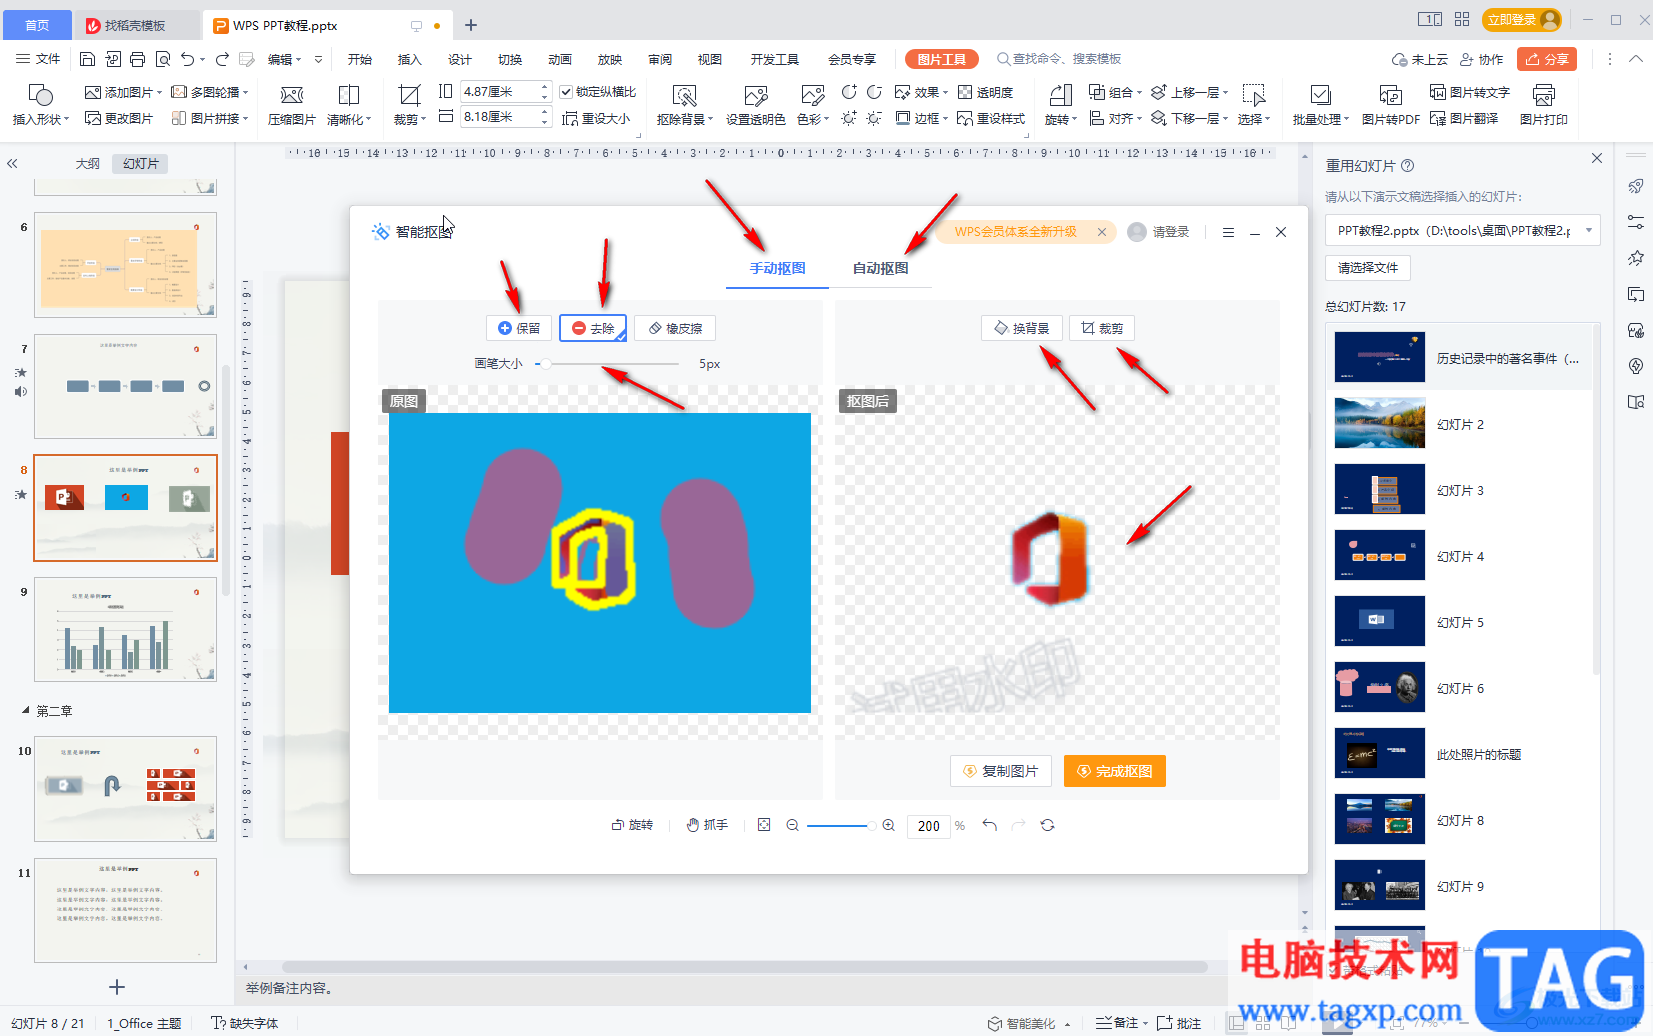This screenshot has width=1653, height=1036.
Task: Click the 换背景 change background button
Action: coord(1021,328)
